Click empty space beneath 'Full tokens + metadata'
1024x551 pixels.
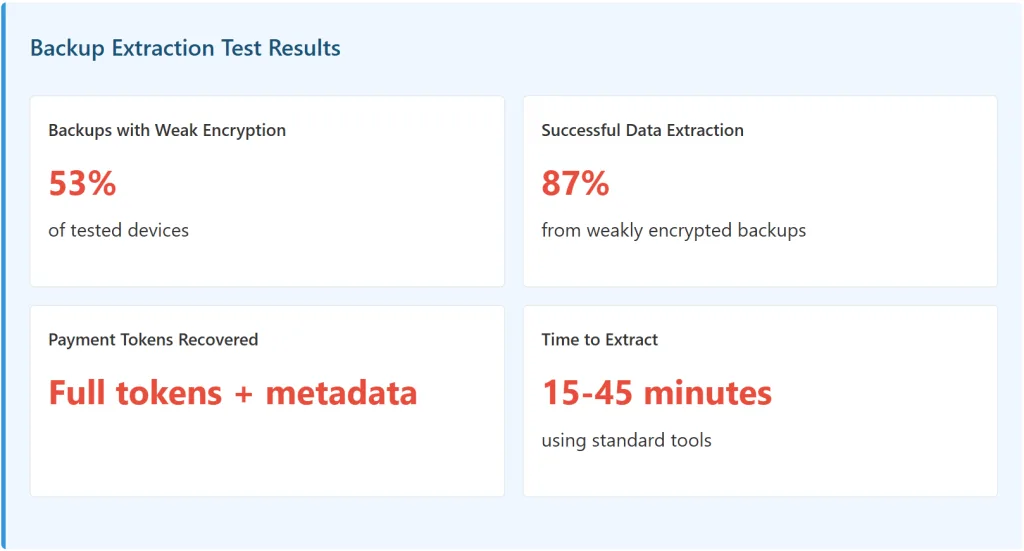tap(266, 455)
